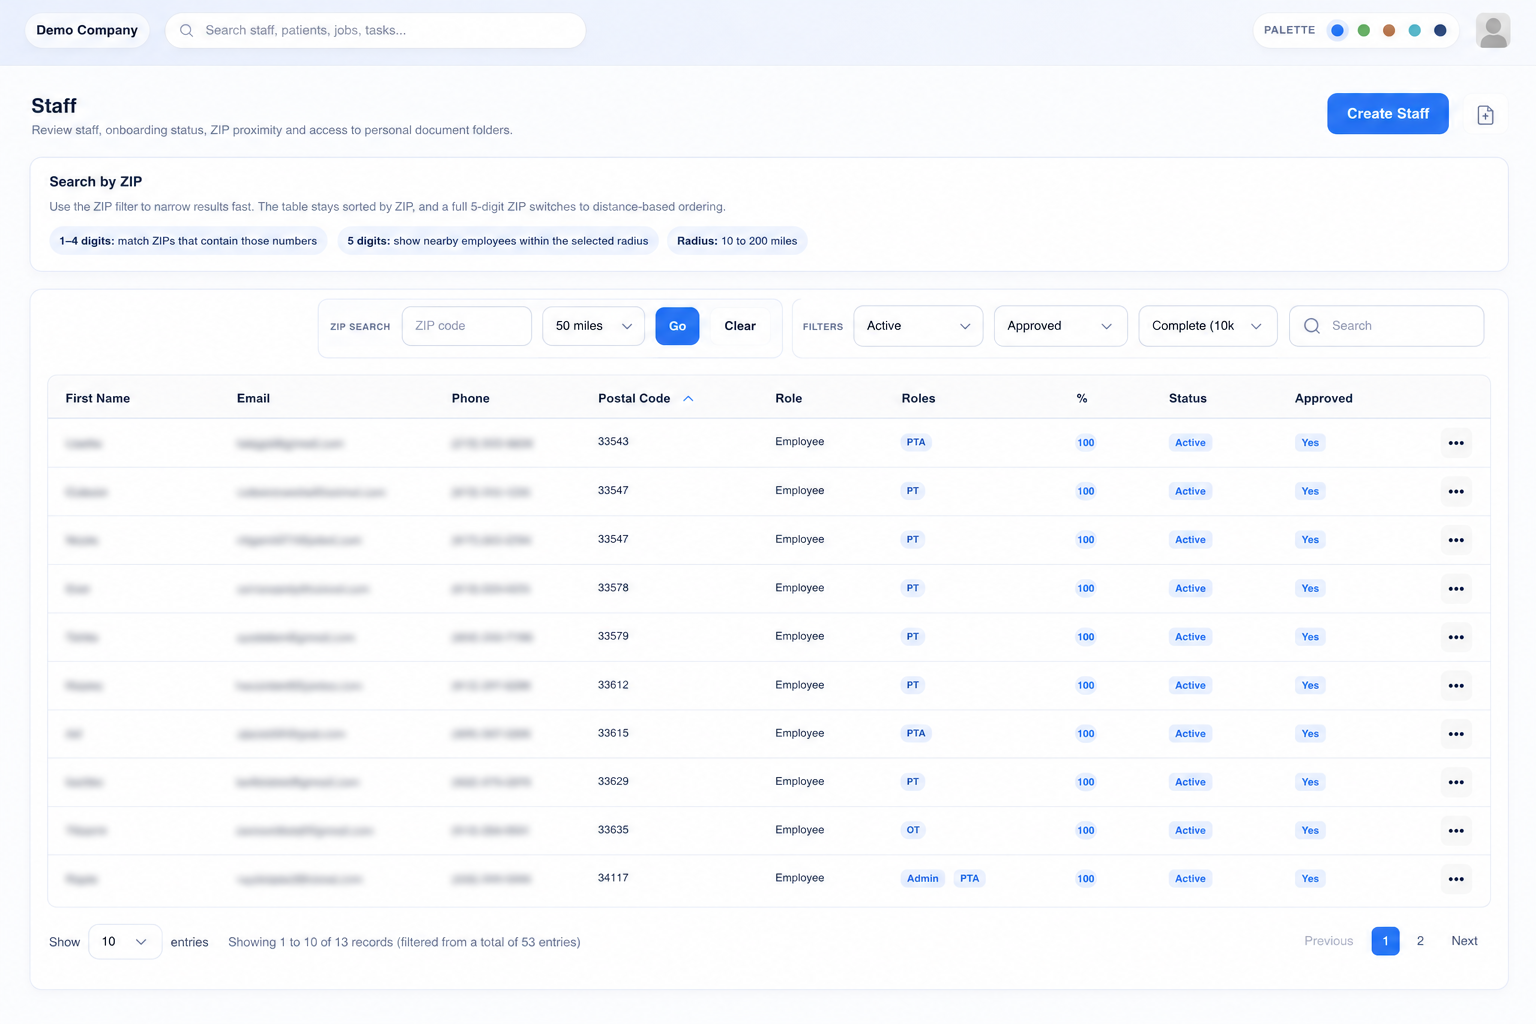Sort by Approved column header
Image resolution: width=1536 pixels, height=1024 pixels.
tap(1323, 398)
